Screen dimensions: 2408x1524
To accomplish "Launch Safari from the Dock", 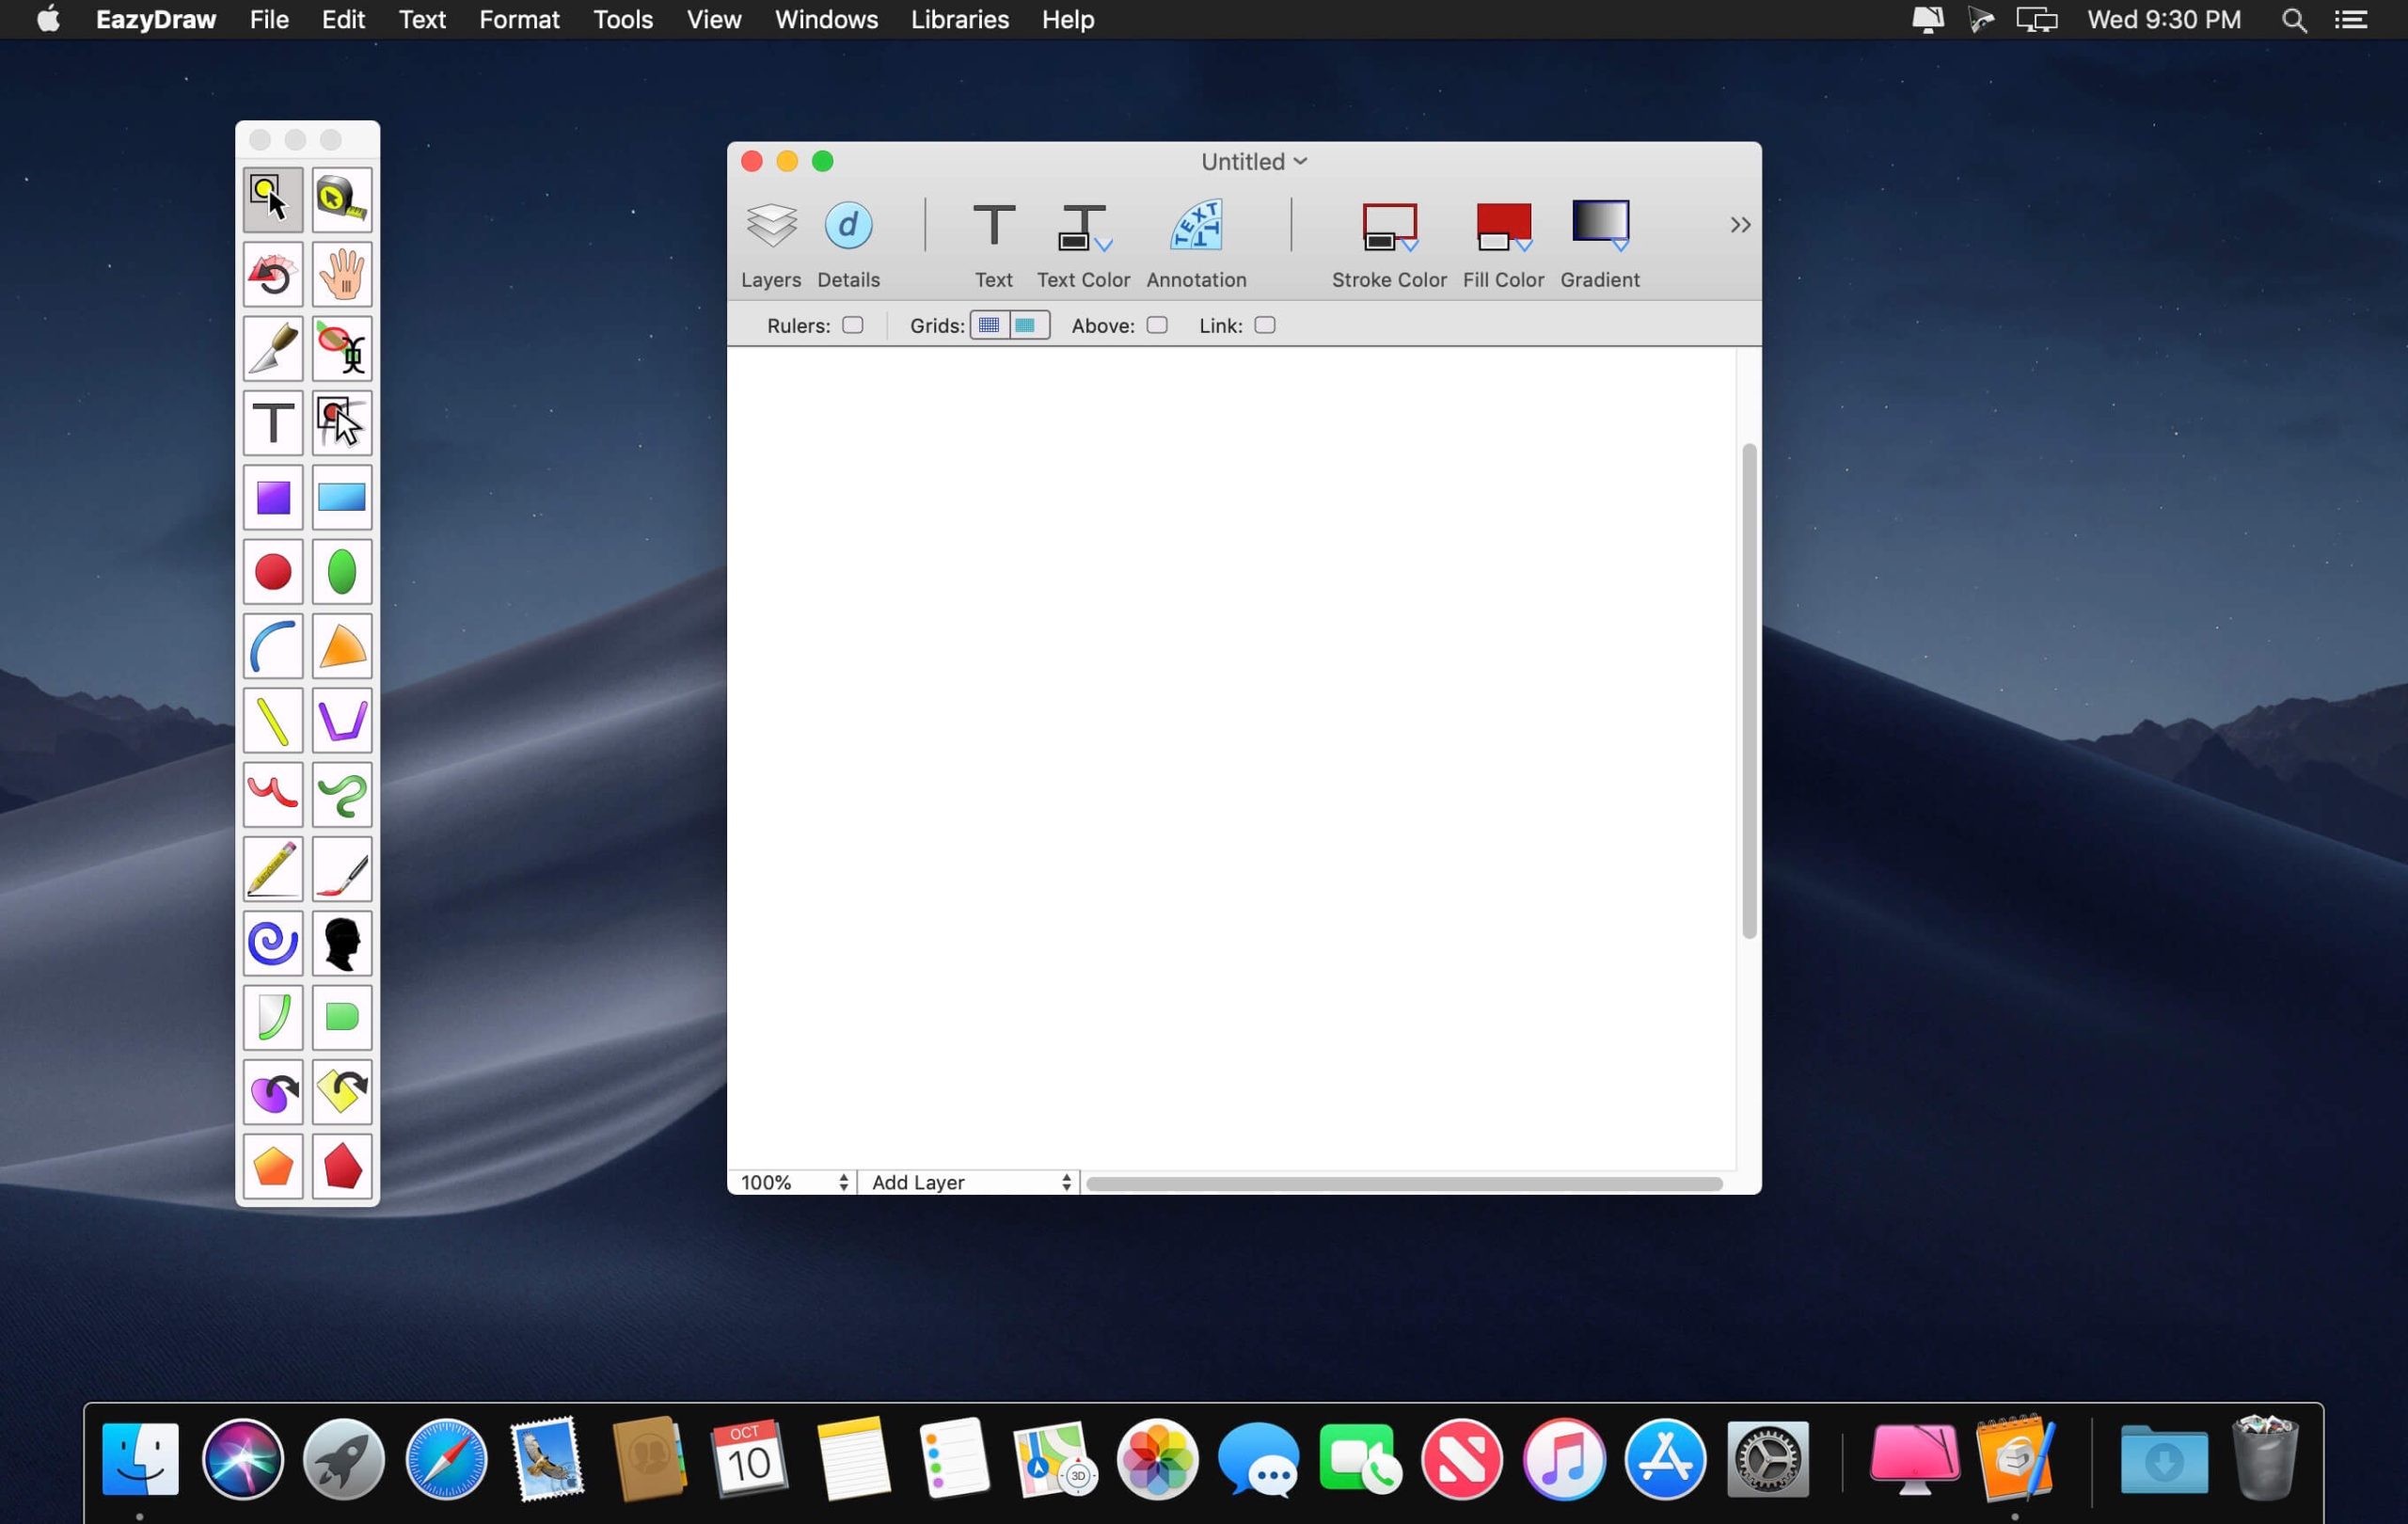I will (445, 1460).
